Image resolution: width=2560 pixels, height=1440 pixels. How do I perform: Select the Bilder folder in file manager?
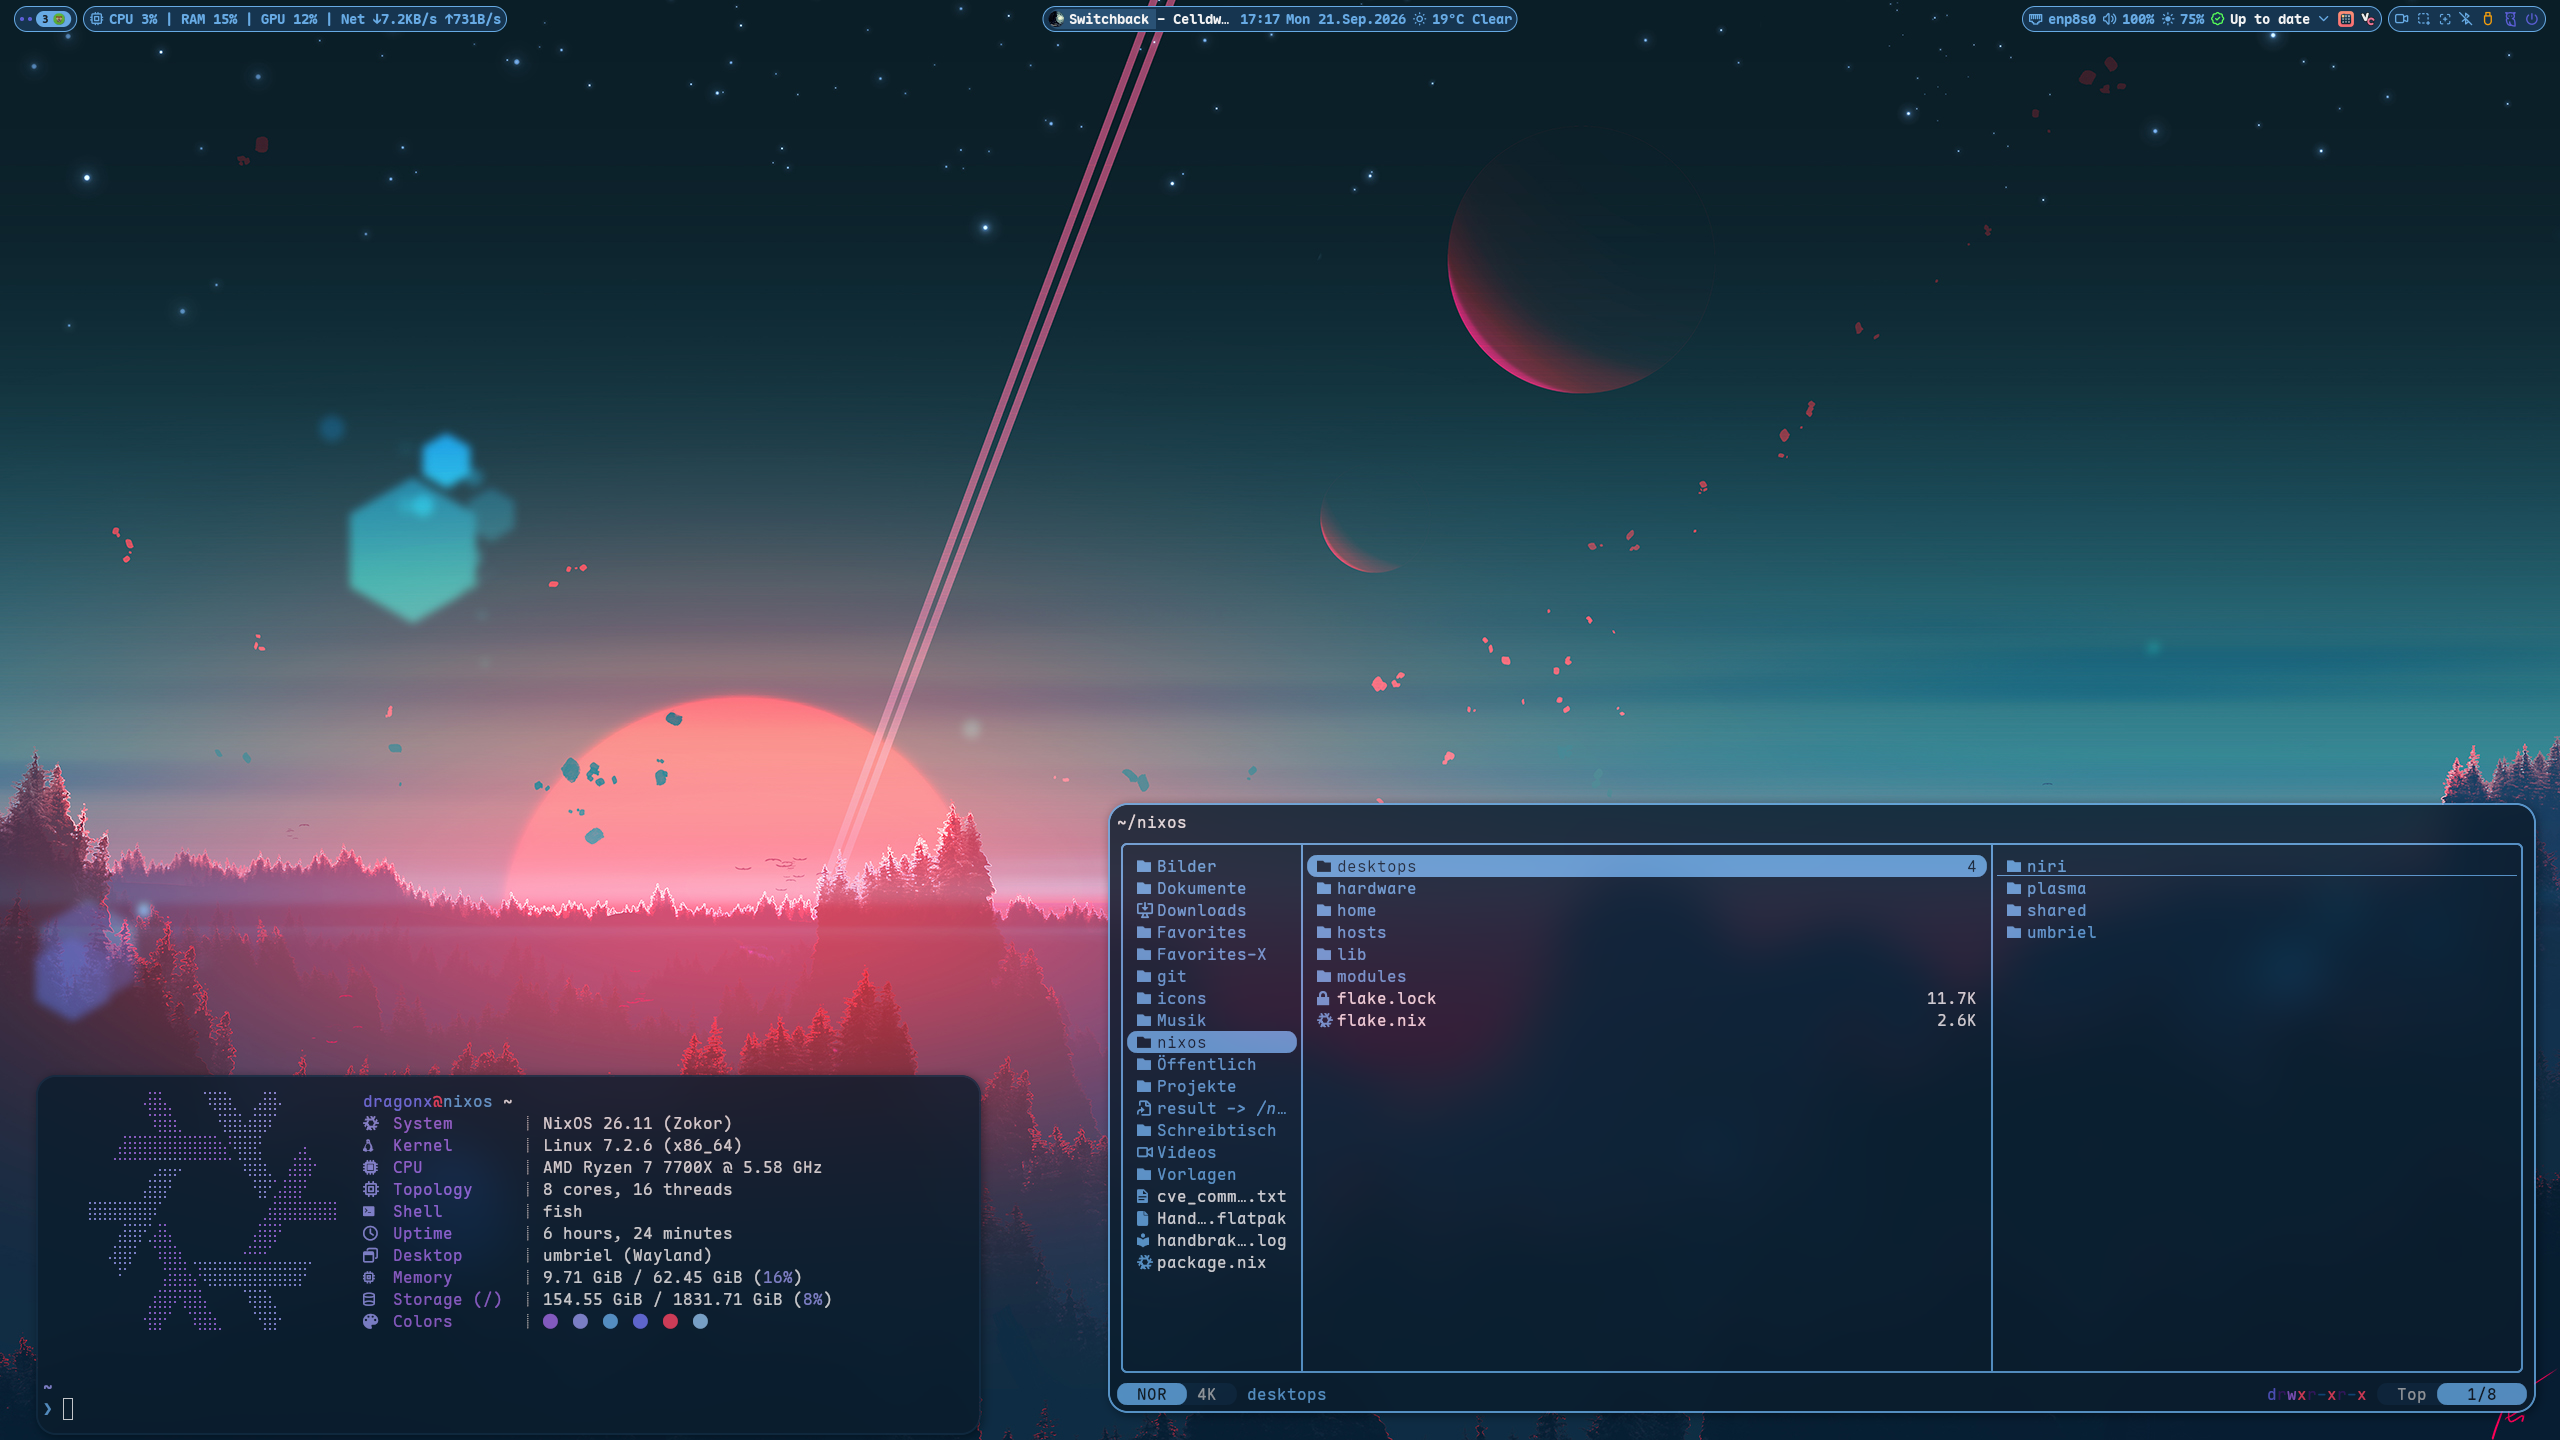[1211, 866]
